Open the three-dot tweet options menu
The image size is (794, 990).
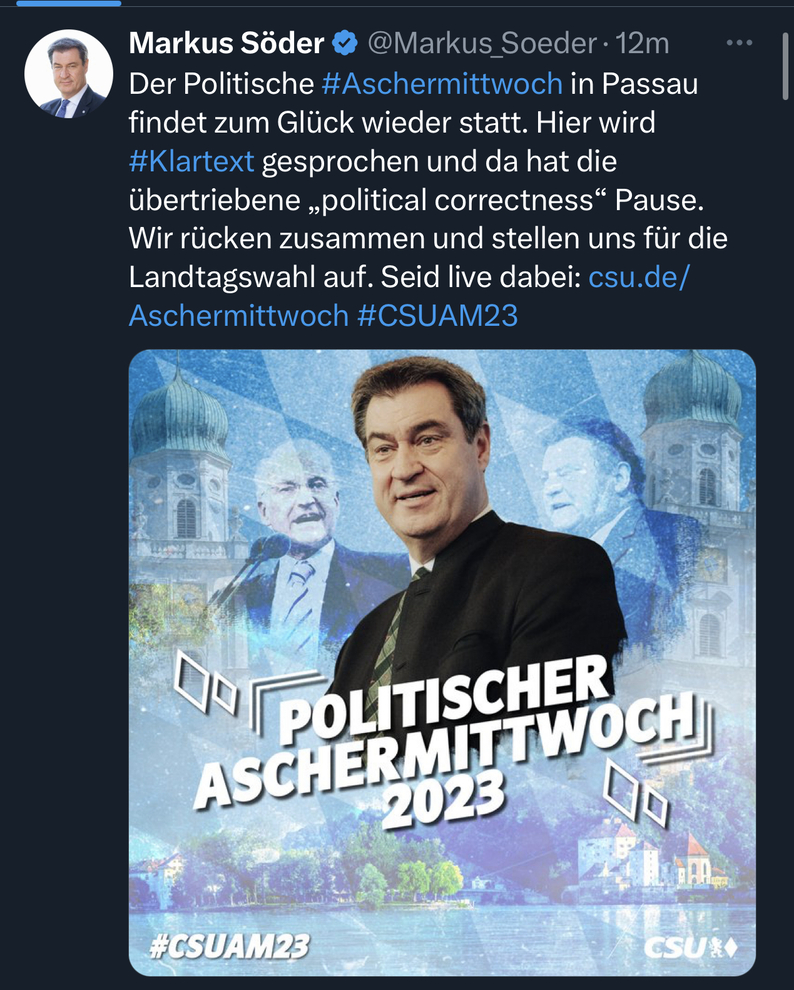click(x=739, y=43)
